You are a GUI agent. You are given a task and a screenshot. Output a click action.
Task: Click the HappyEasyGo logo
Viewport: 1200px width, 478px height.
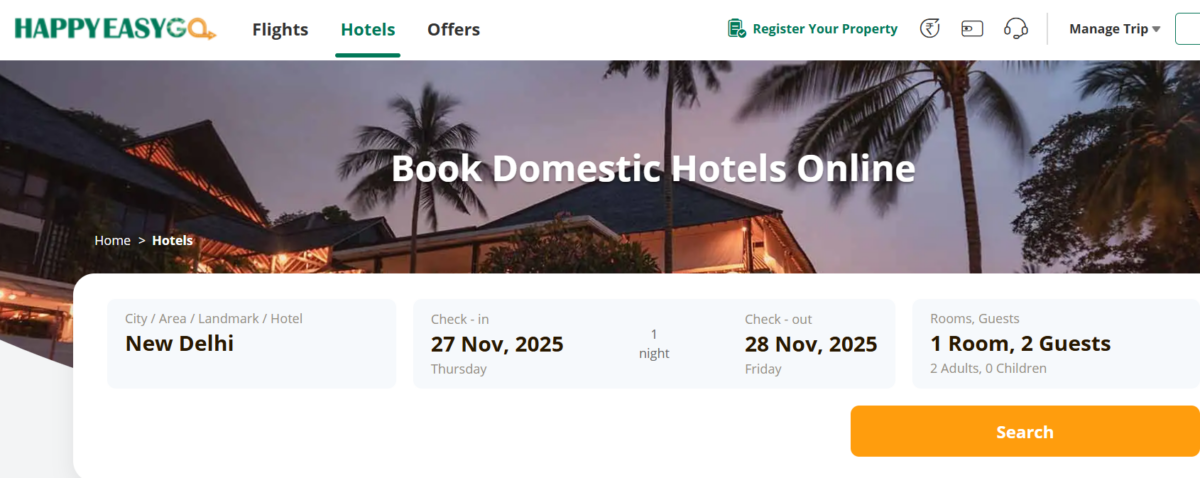click(x=115, y=29)
